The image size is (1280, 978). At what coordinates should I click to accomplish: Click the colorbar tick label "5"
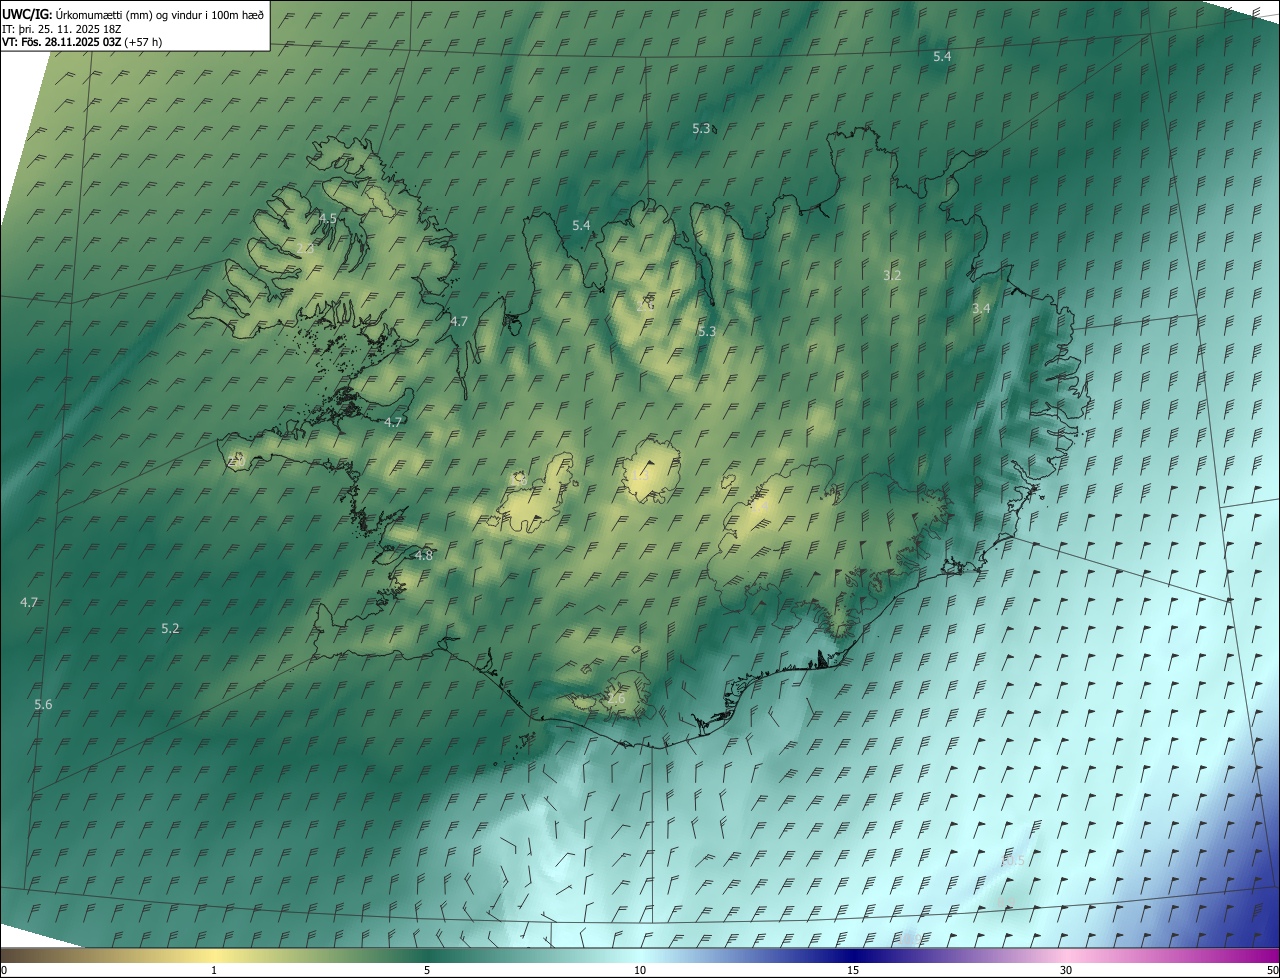[427, 971]
